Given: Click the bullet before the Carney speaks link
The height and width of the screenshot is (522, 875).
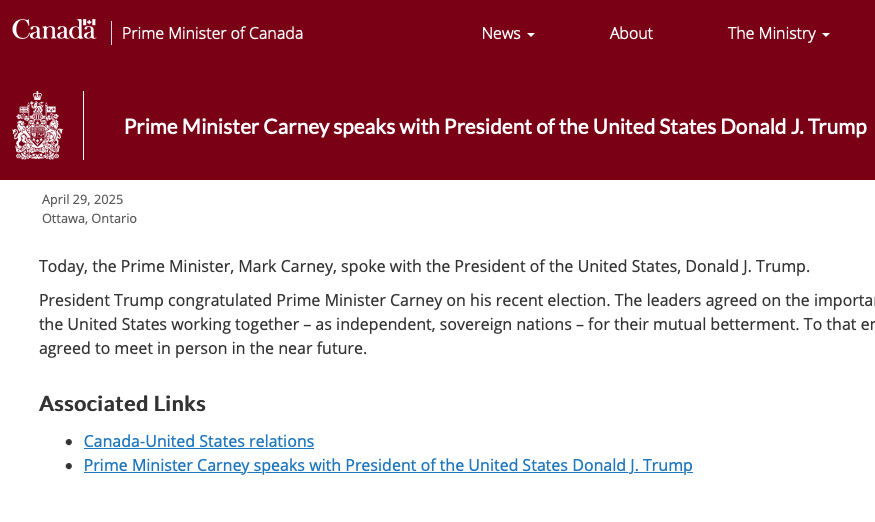Looking at the screenshot, I should [x=69, y=466].
